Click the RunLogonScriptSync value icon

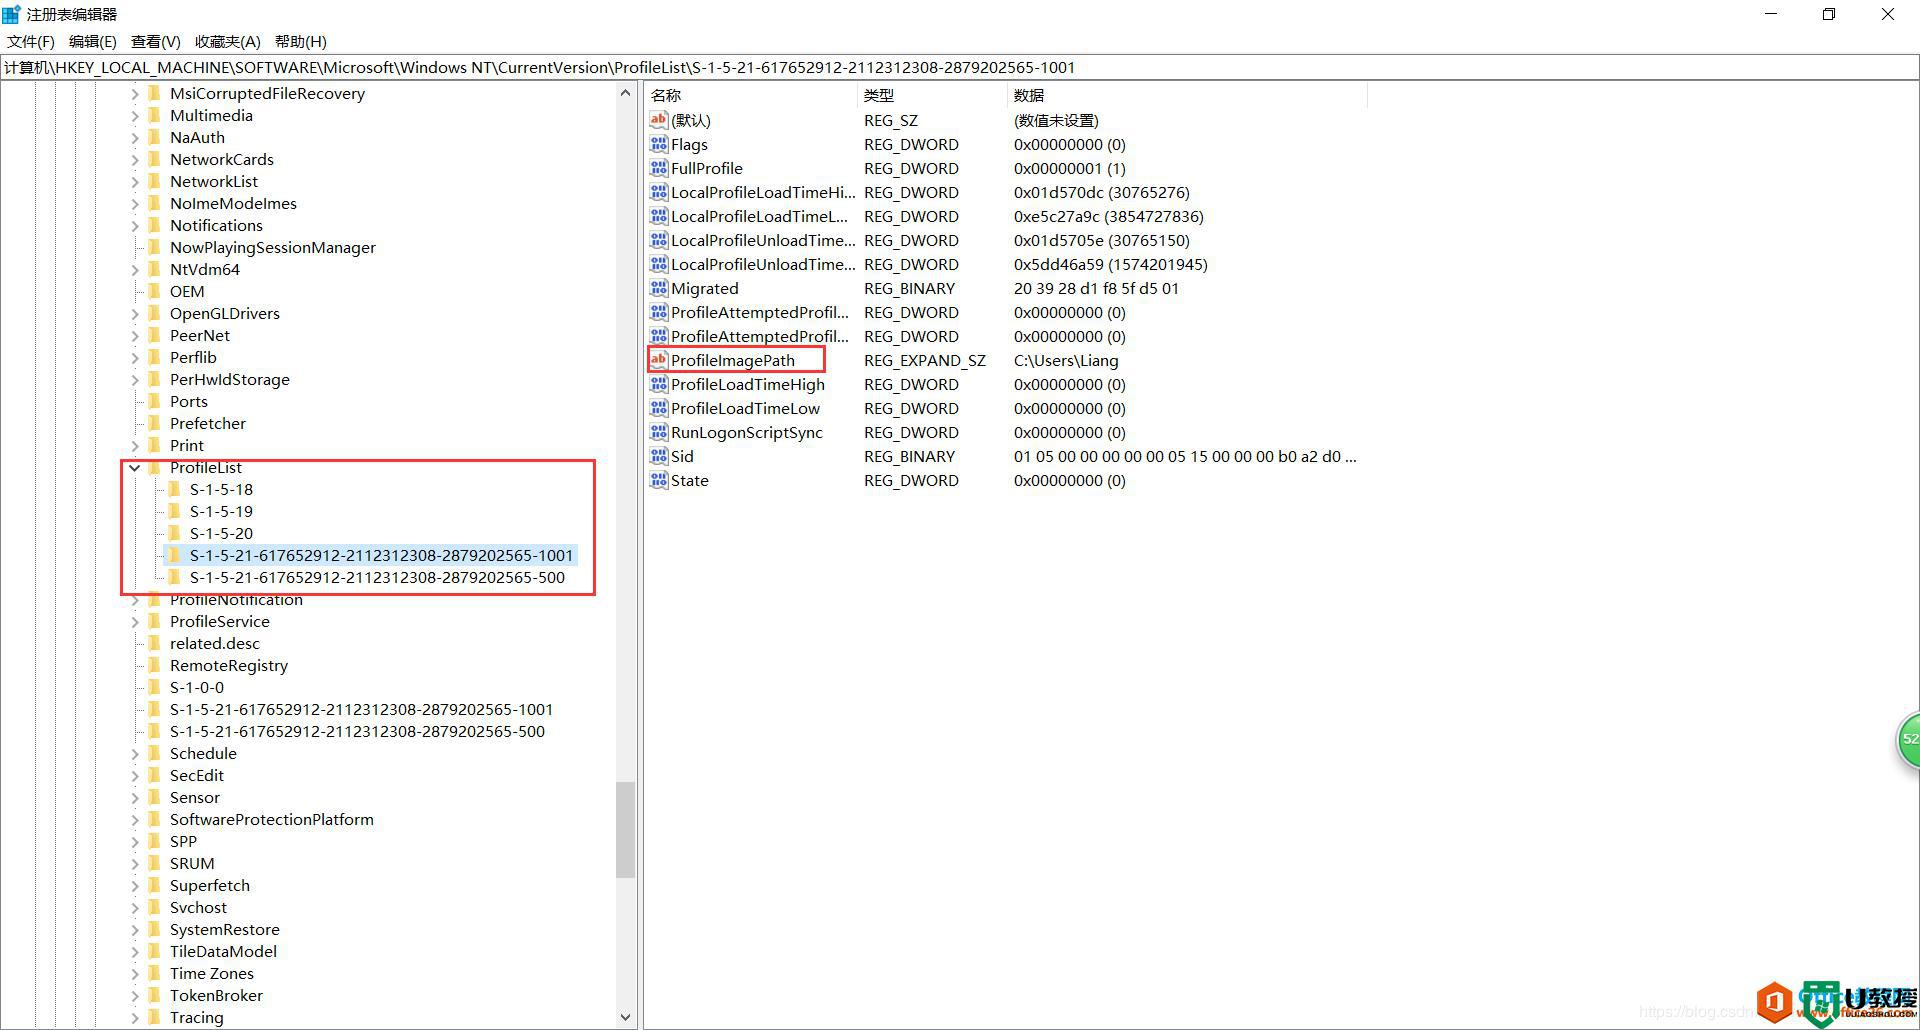point(658,432)
